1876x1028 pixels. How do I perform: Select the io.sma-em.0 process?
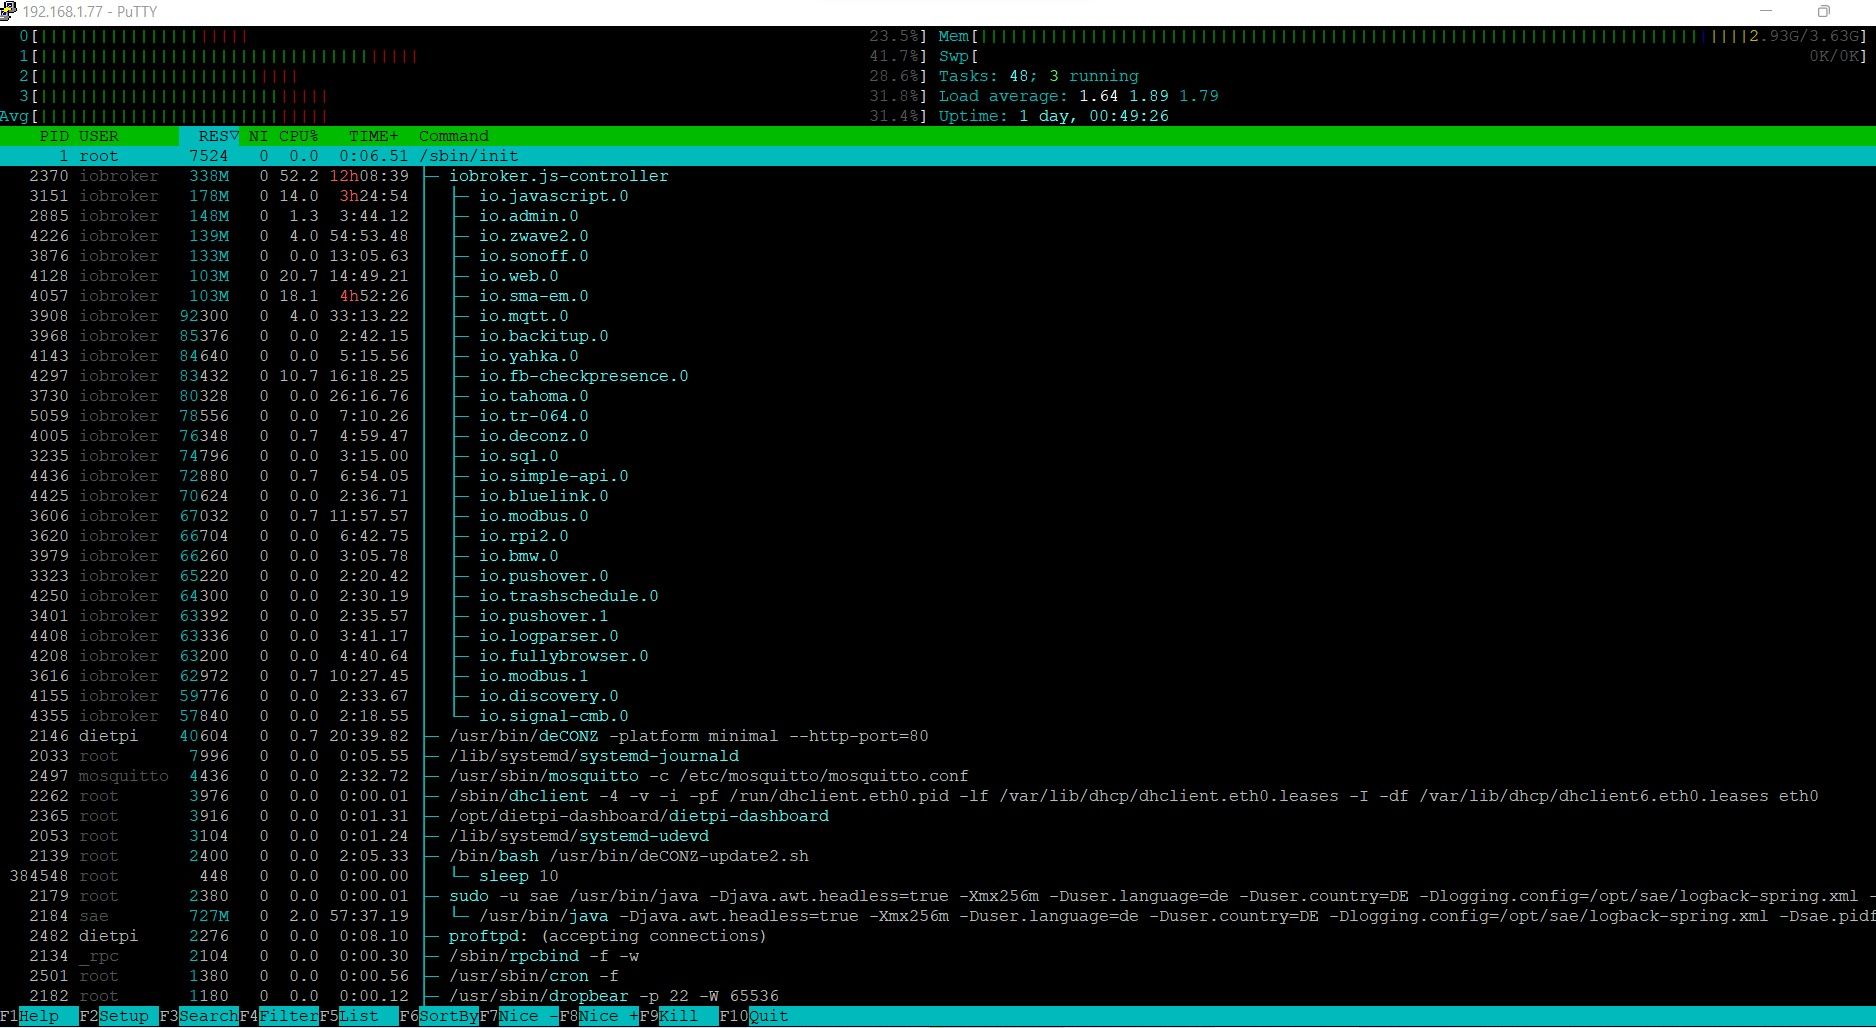tap(938, 296)
